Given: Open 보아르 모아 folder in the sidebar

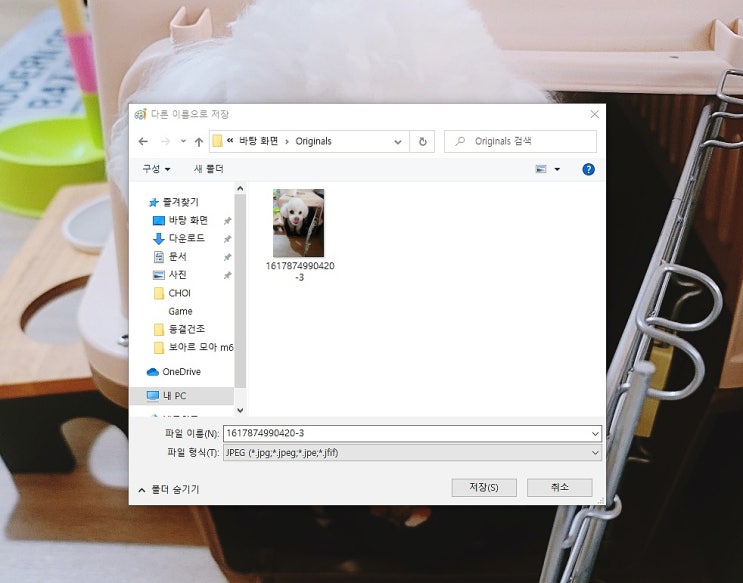Looking at the screenshot, I should (201, 347).
